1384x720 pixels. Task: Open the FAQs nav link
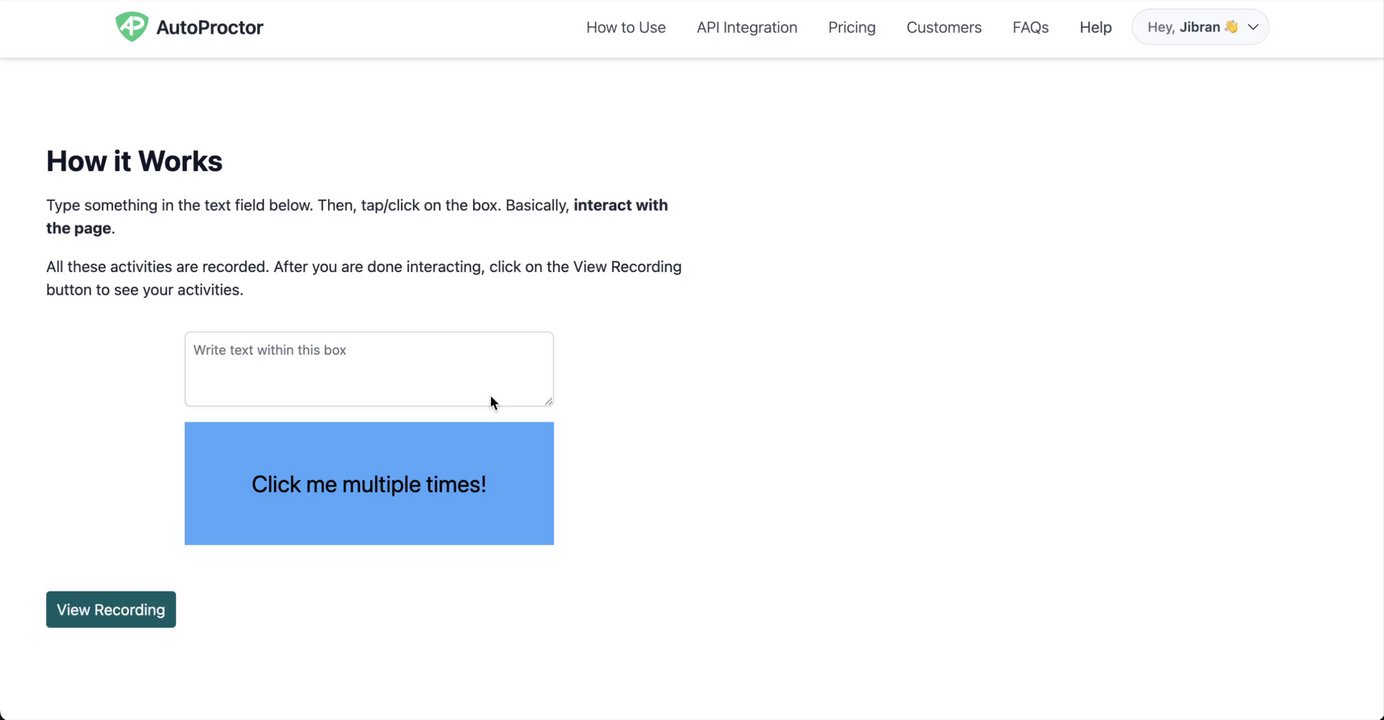tap(1031, 28)
